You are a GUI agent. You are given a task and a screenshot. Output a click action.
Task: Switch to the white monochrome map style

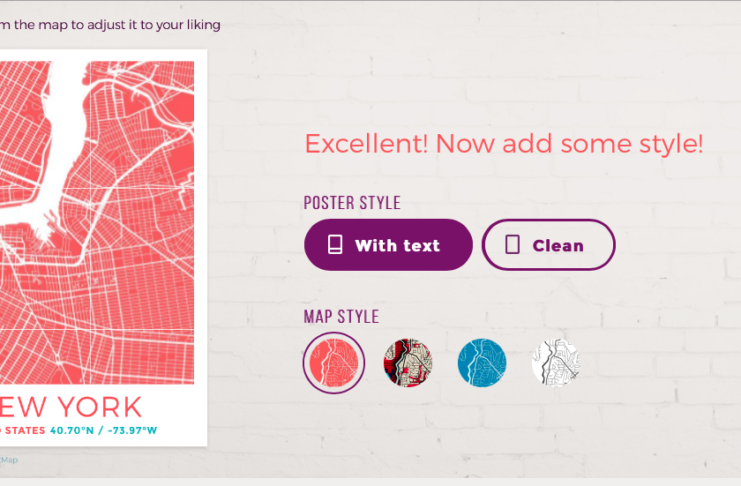coord(556,363)
